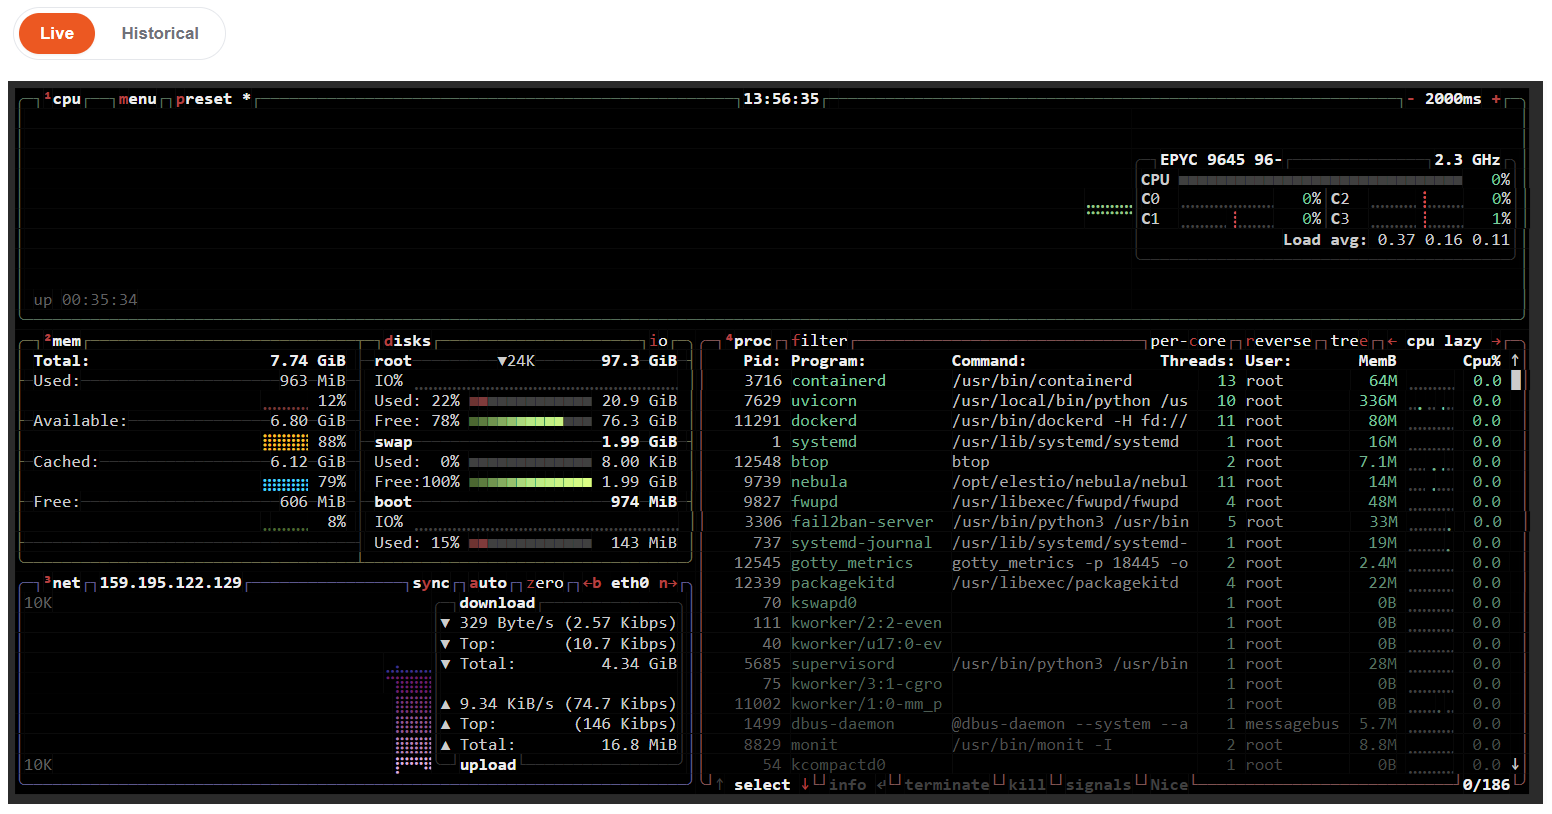This screenshot has width=1552, height=814.
Task: Select the dbus-daemon process row
Action: 1105,724
